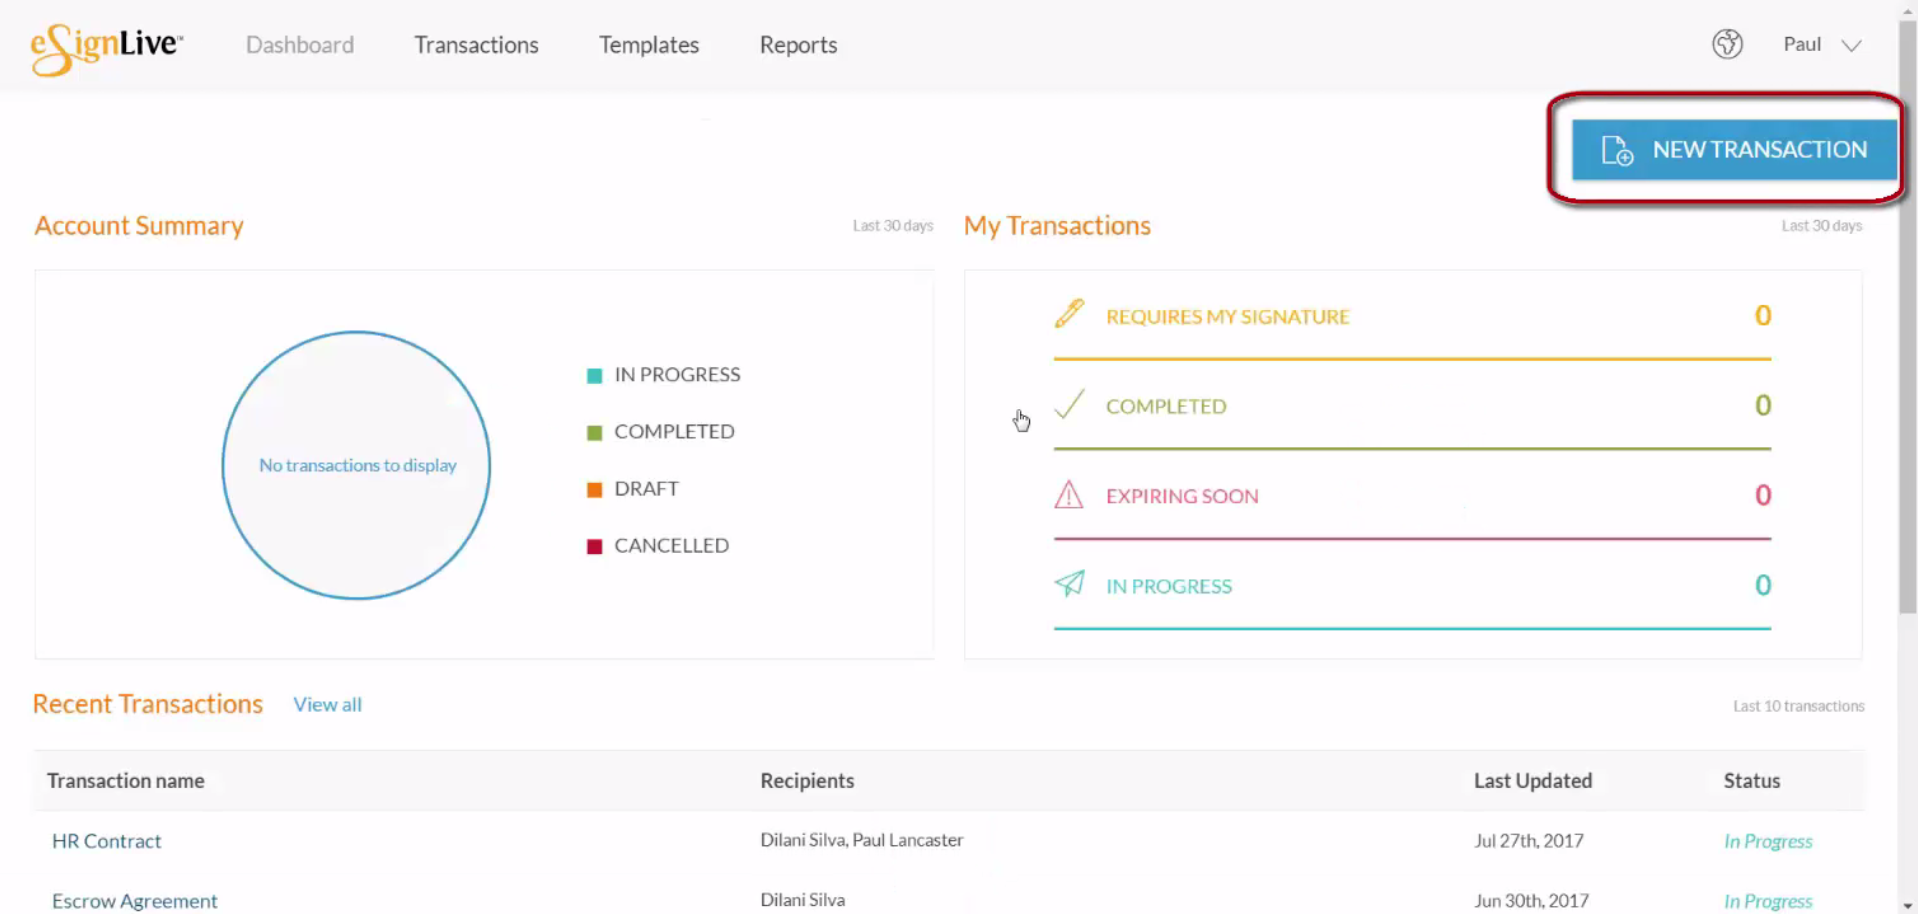1918x914 pixels.
Task: Select the paper plane icon for In Progress
Action: pyautogui.click(x=1069, y=584)
